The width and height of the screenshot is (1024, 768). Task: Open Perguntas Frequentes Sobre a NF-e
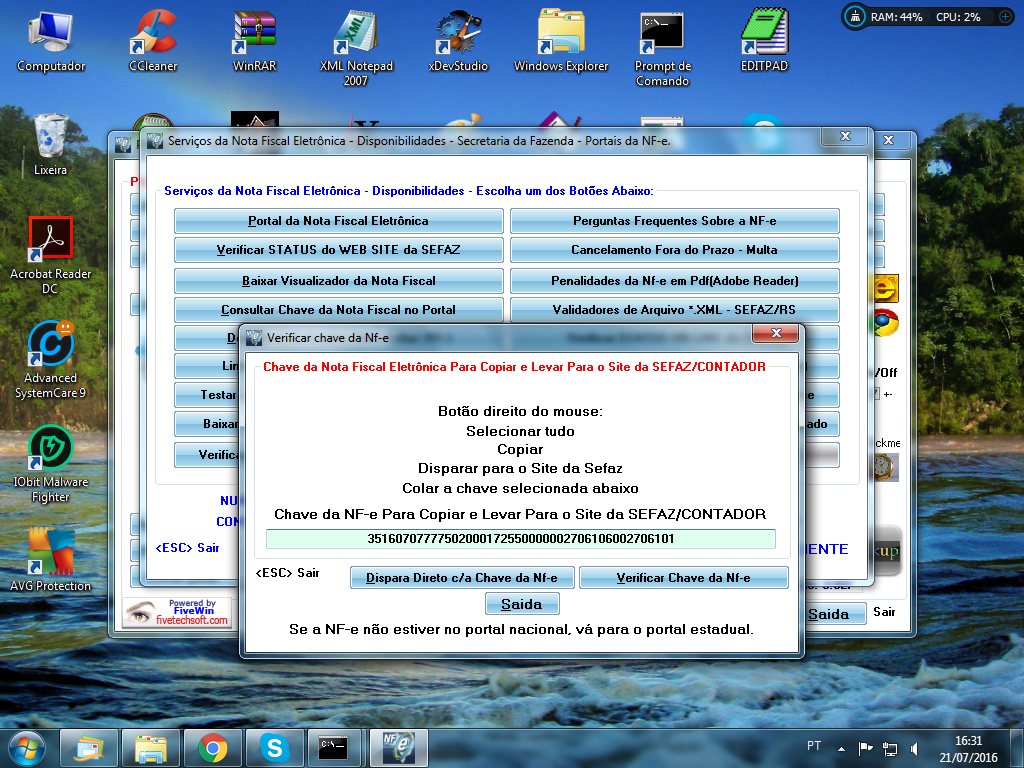coord(674,221)
